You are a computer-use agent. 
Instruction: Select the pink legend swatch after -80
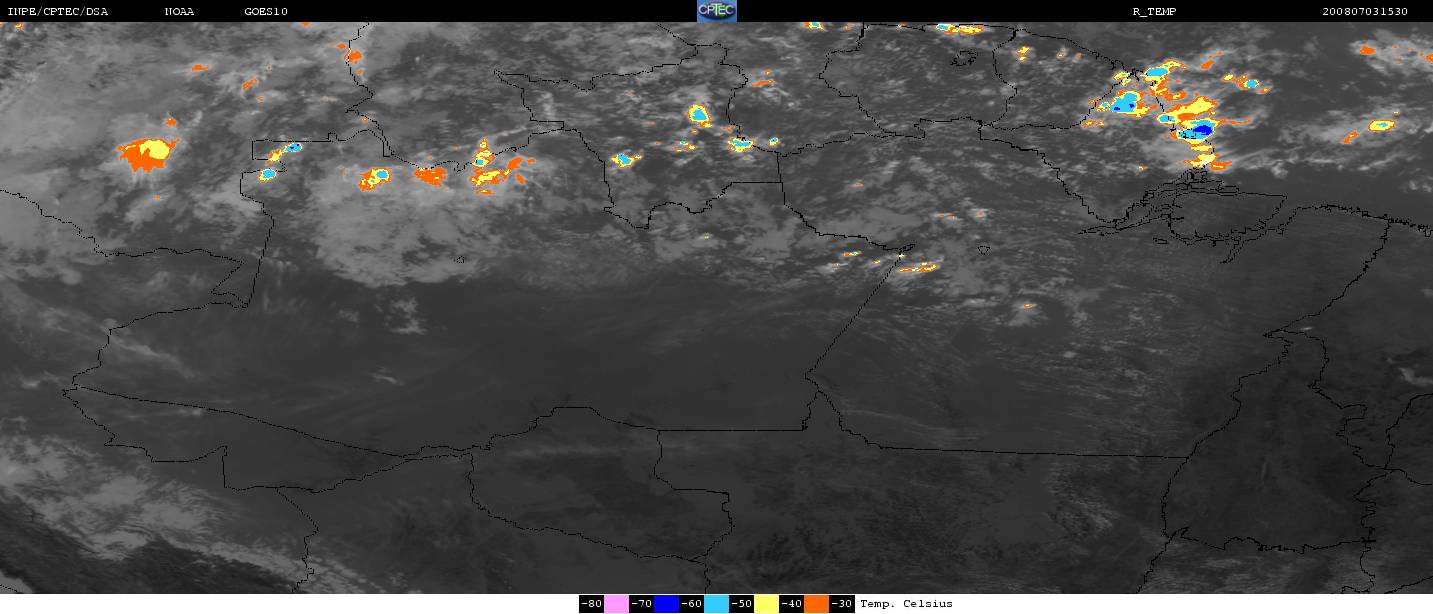click(616, 604)
